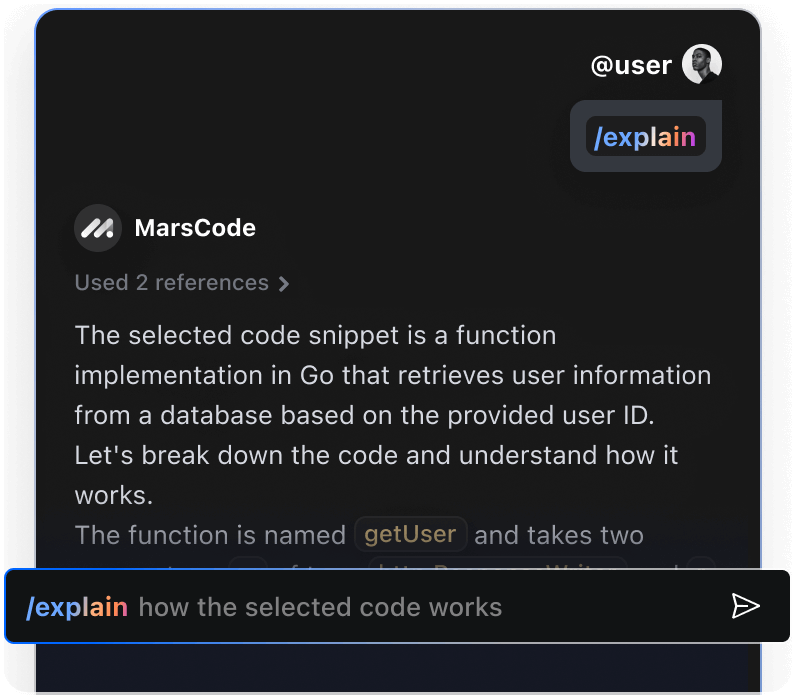Click the /explain command in input box
The height and width of the screenshot is (695, 795).
point(77,607)
